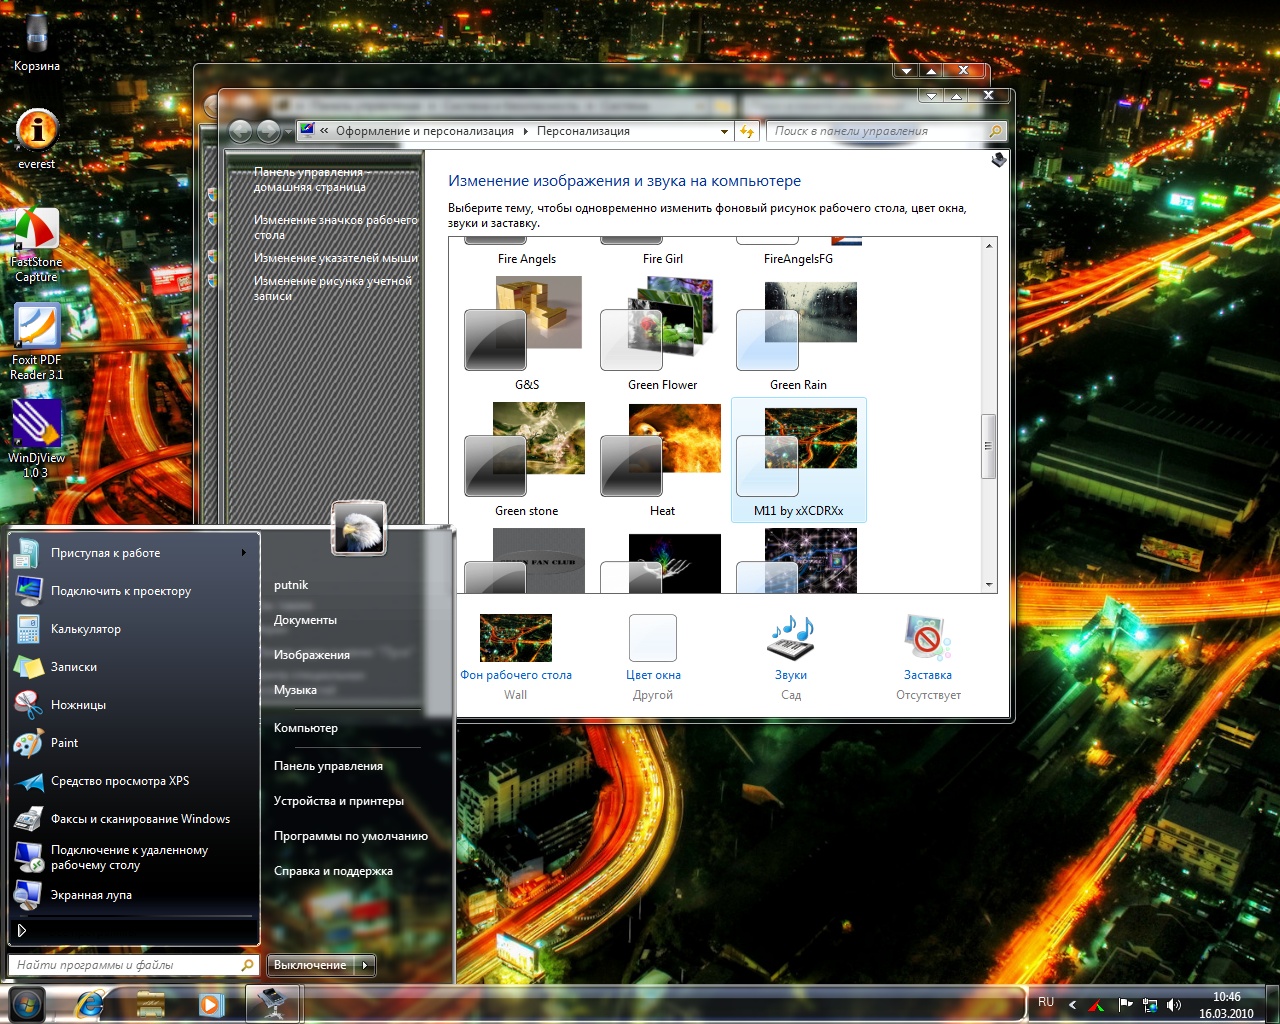Show hidden system tray icons
Viewport: 1280px width, 1024px height.
coord(1072,1005)
